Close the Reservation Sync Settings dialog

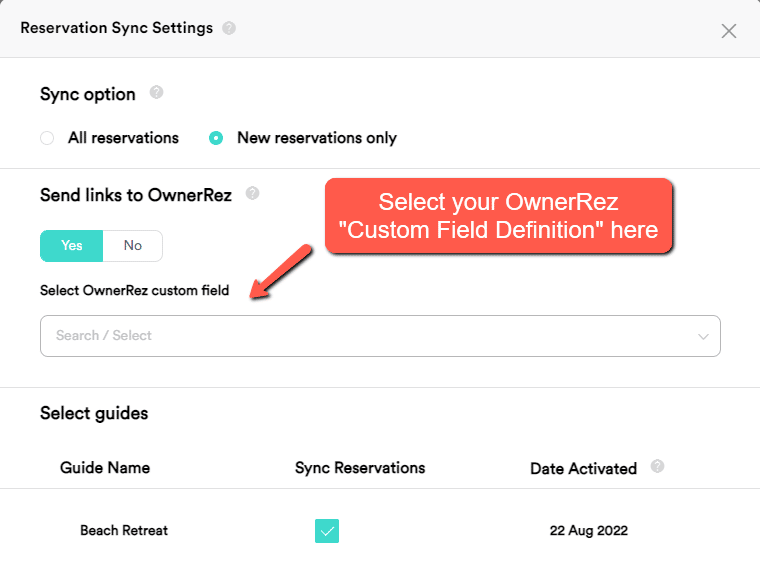[x=729, y=30]
